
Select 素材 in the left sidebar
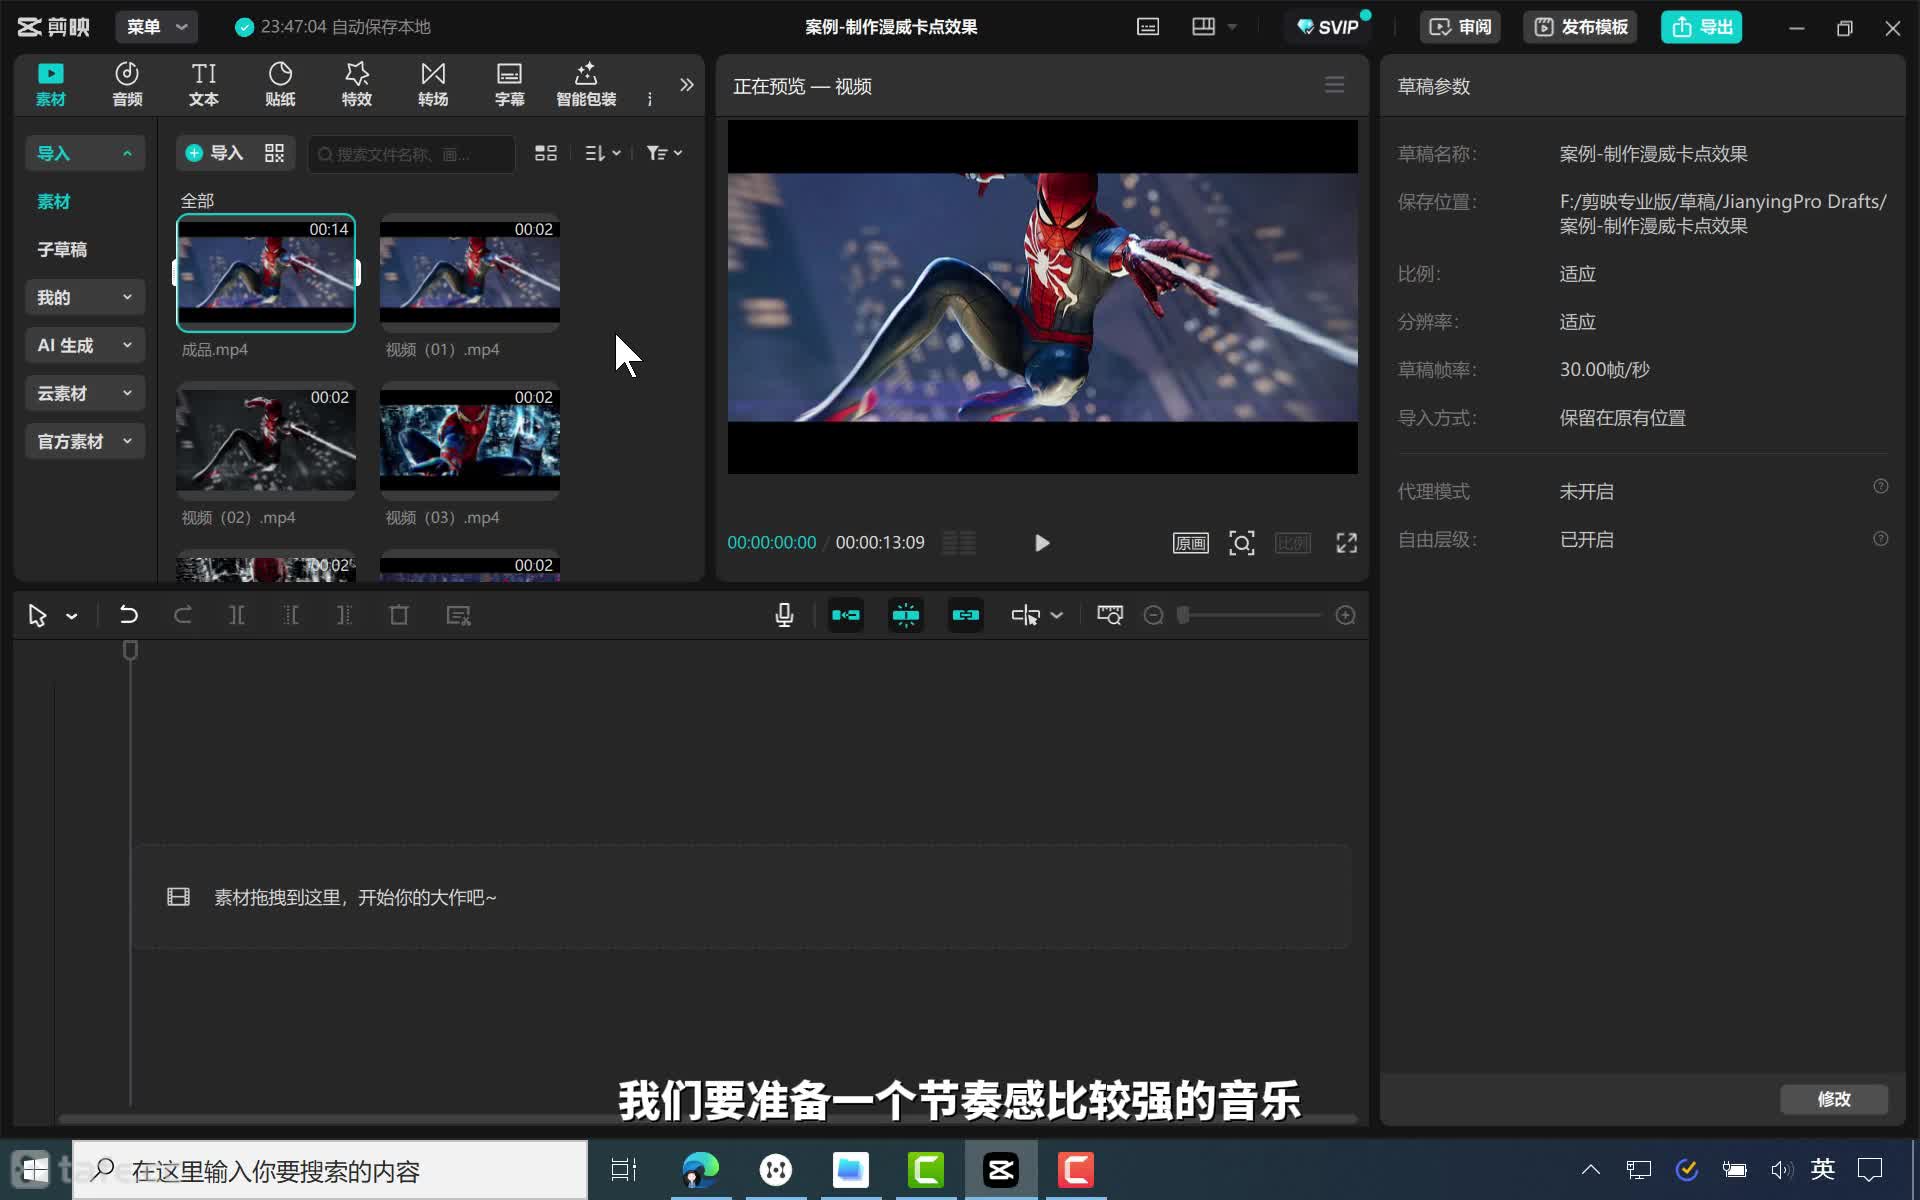tap(54, 201)
